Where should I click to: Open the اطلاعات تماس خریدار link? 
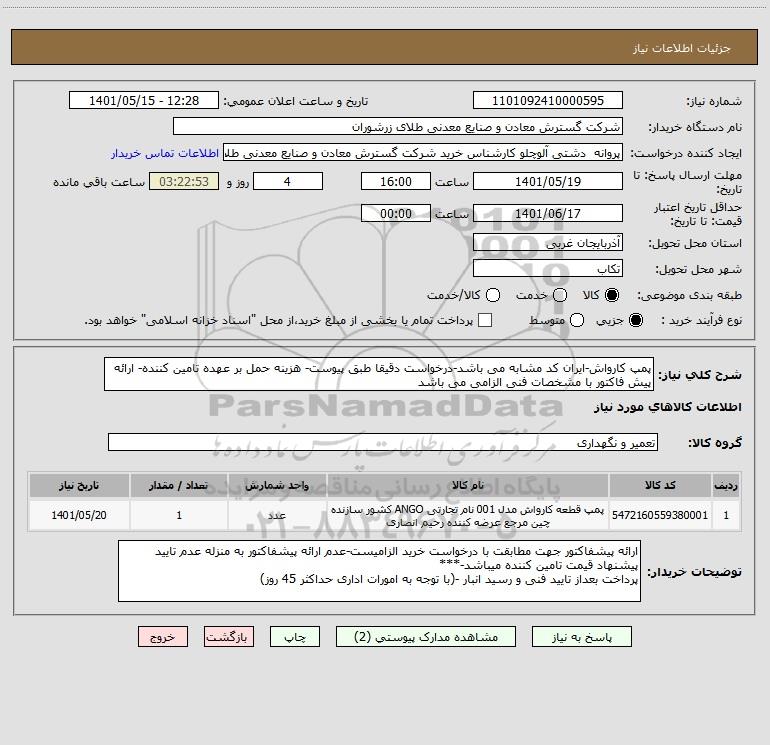(165, 153)
